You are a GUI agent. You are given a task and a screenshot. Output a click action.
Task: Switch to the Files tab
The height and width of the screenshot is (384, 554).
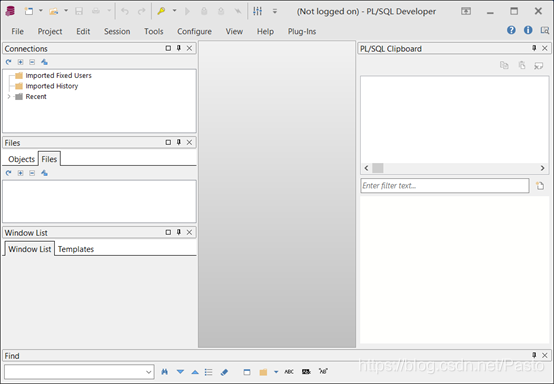[x=49, y=159]
